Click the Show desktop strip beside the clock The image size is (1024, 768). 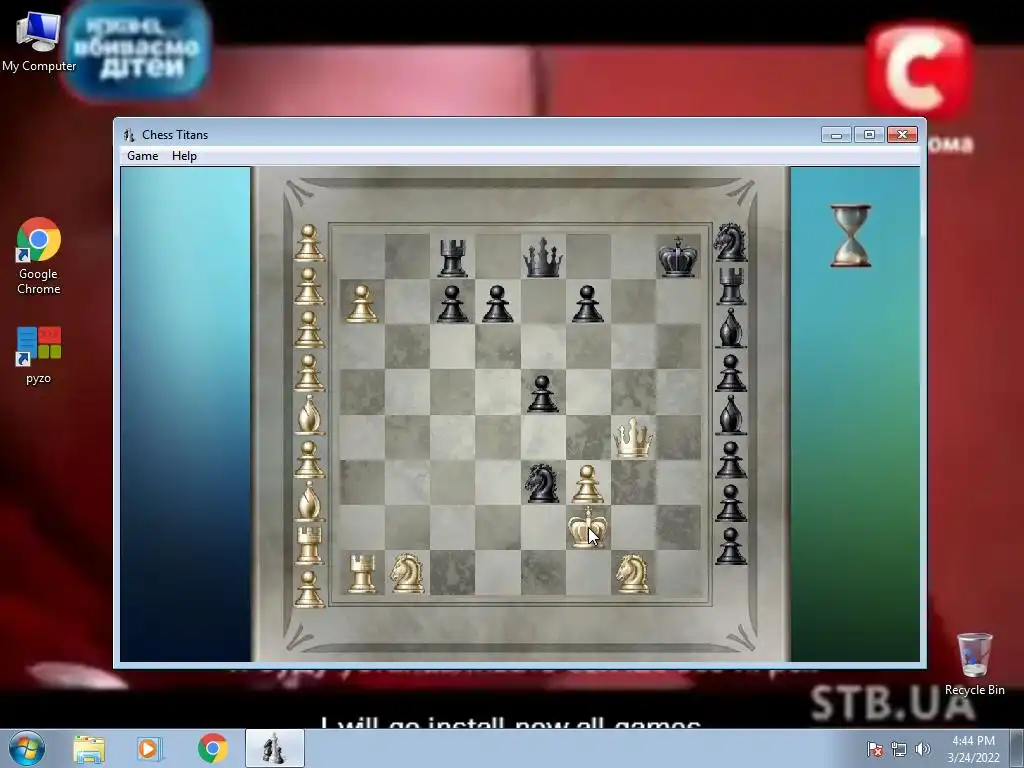tap(1017, 748)
